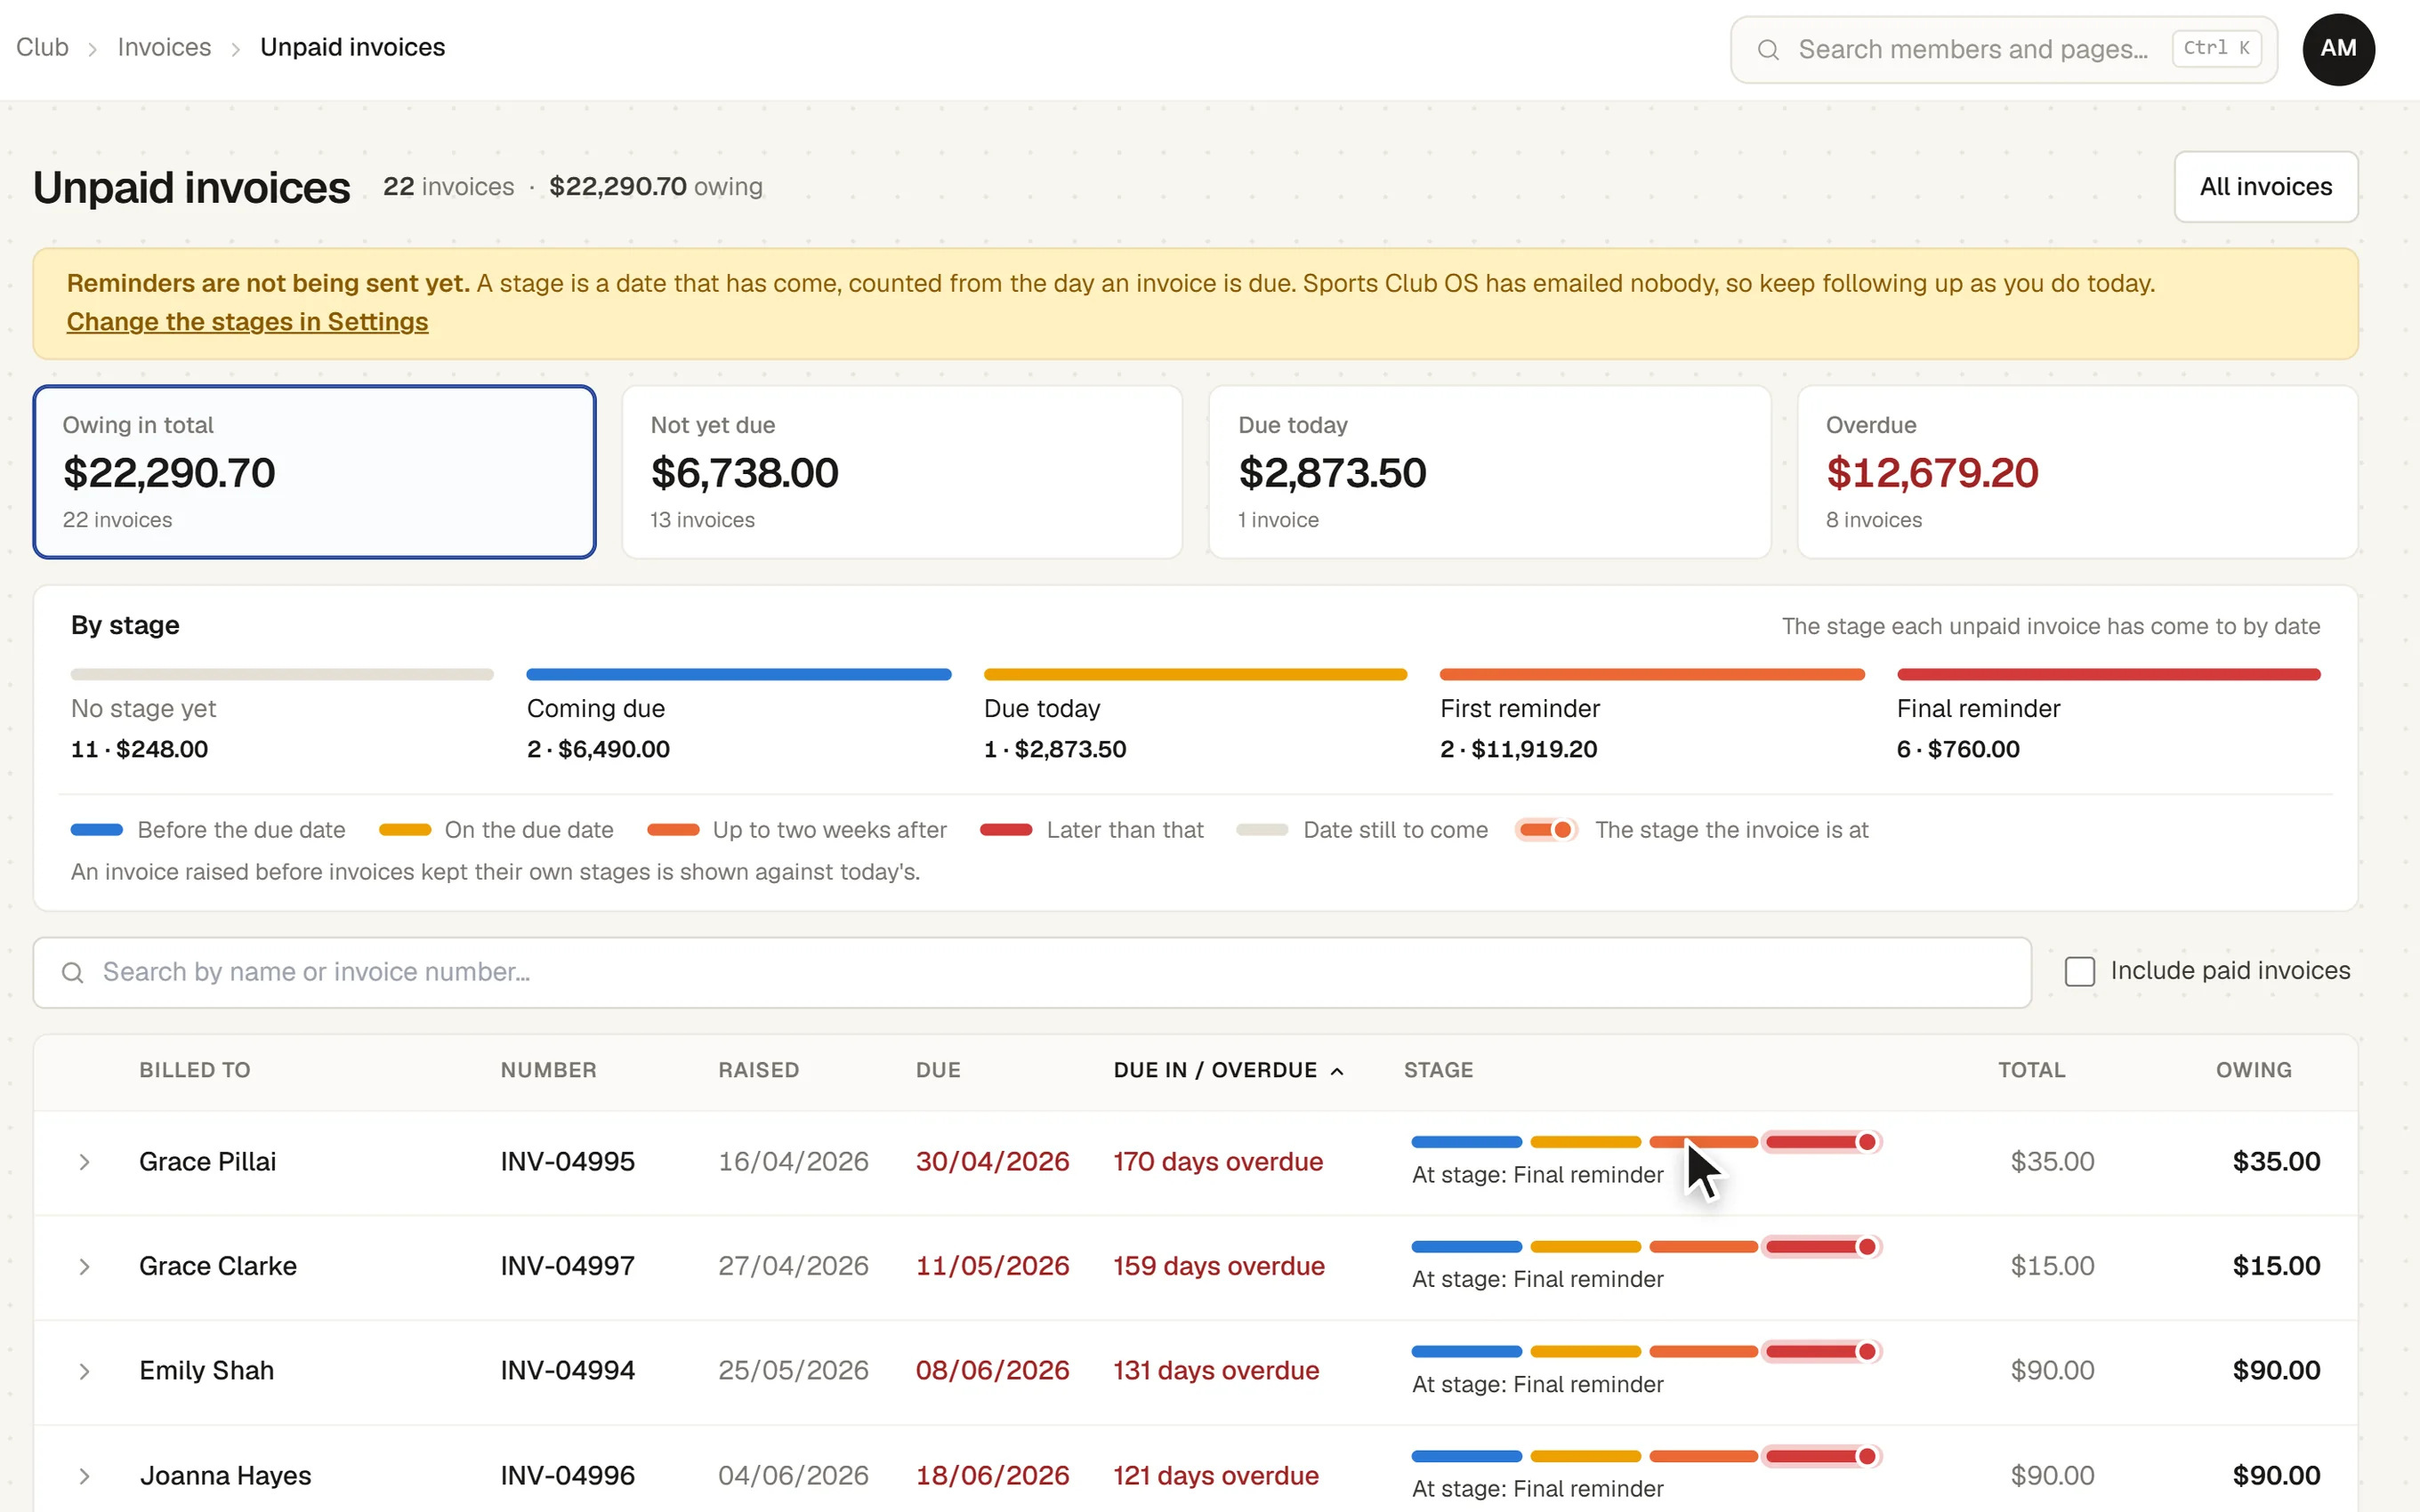The image size is (2420, 1512).
Task: Tick the Include paid invoices checkbox
Action: tap(2079, 971)
